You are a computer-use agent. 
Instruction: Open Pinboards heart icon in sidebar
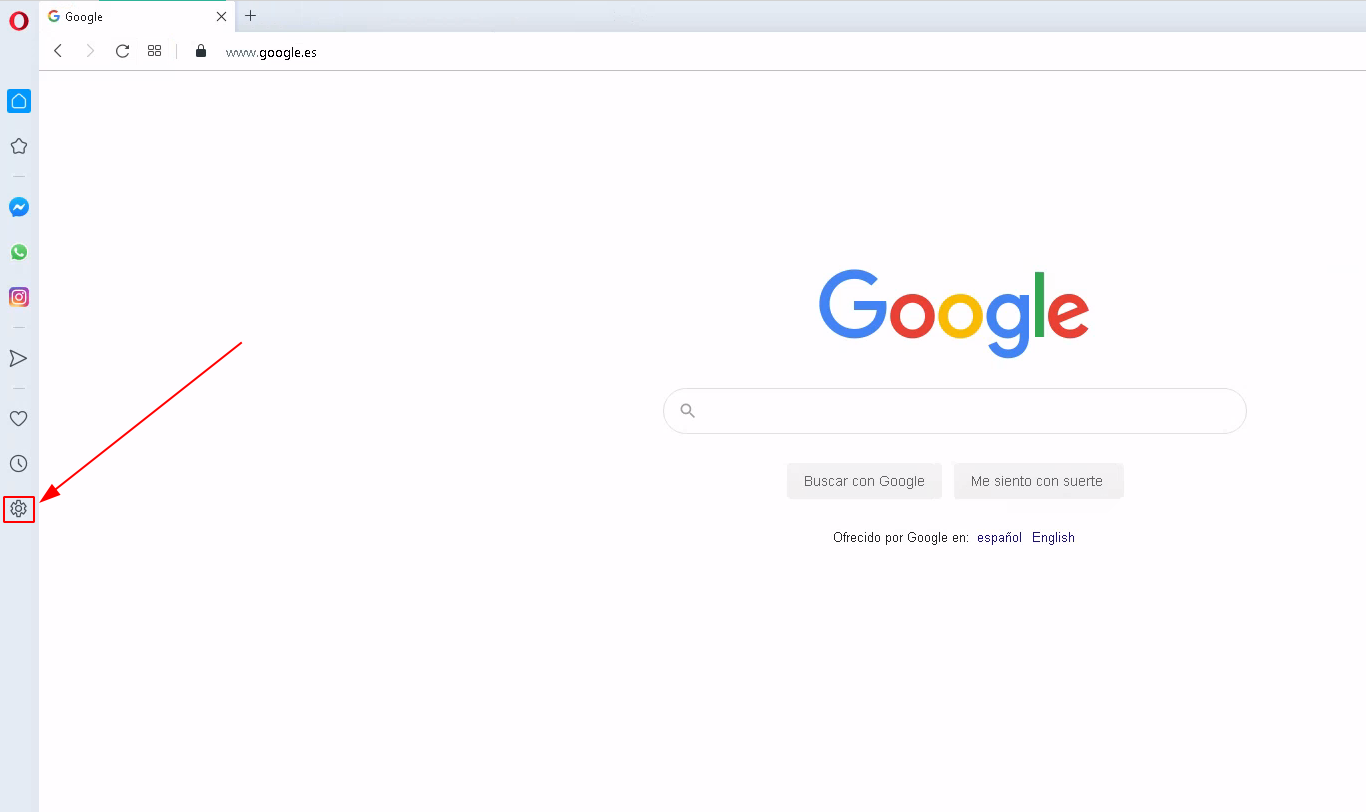point(18,419)
